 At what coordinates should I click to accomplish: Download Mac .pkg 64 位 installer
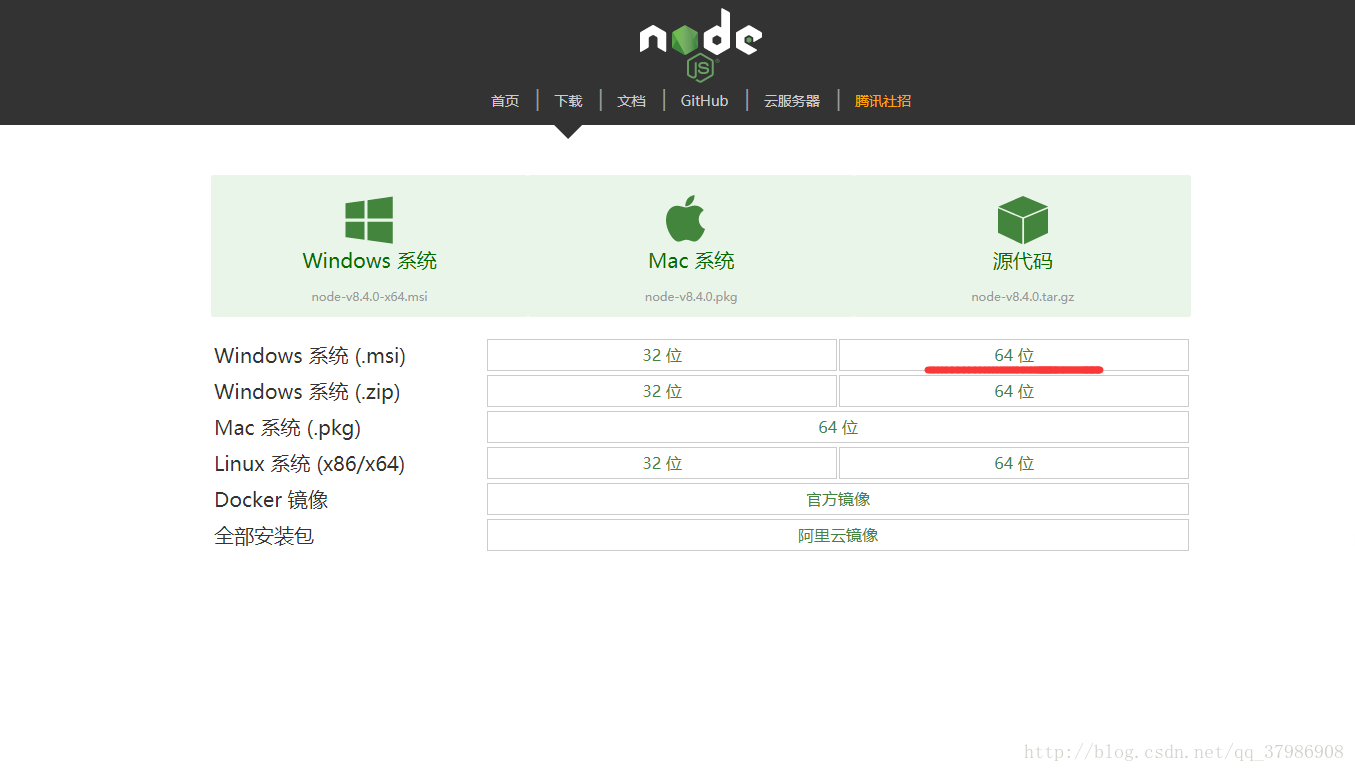click(x=838, y=427)
